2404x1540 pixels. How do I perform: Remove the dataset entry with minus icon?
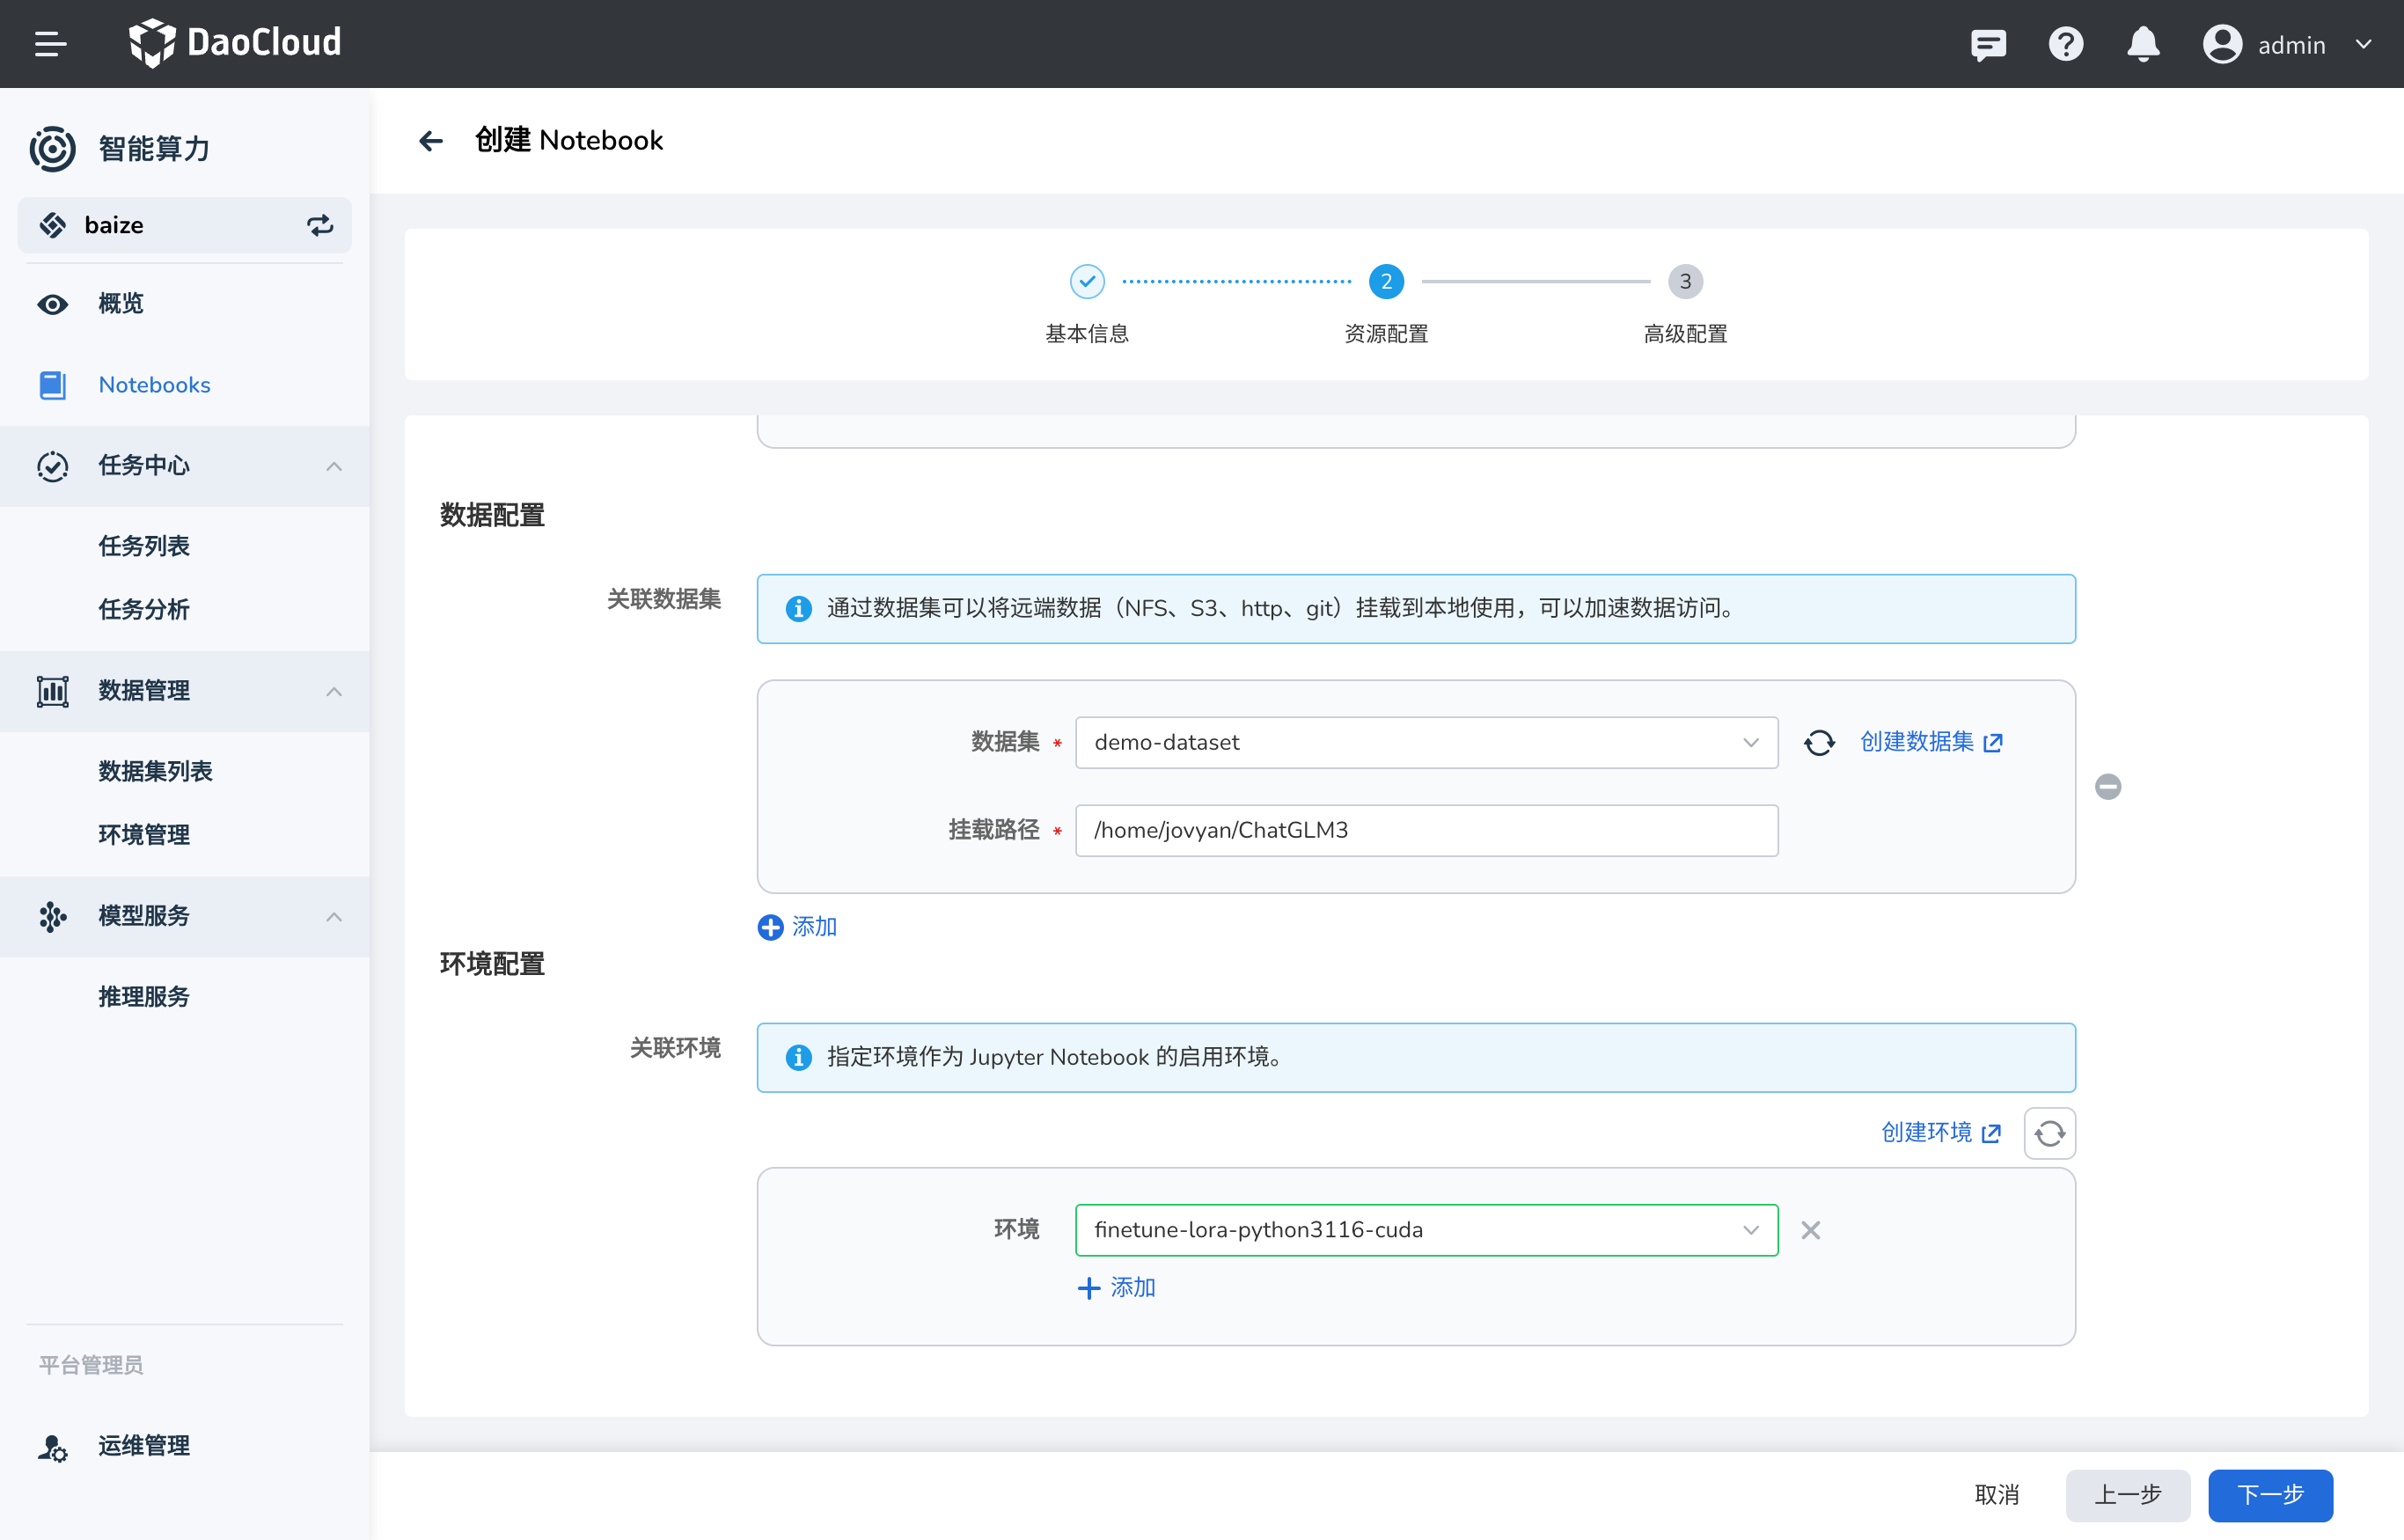(x=2108, y=787)
